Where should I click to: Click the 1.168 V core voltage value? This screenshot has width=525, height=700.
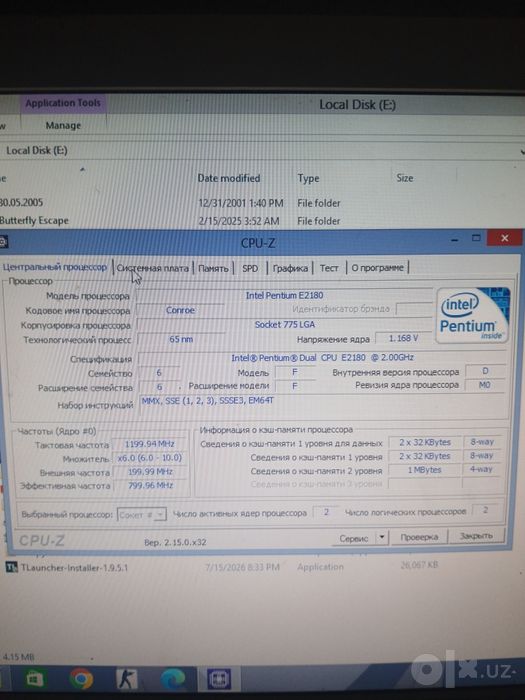(x=403, y=338)
